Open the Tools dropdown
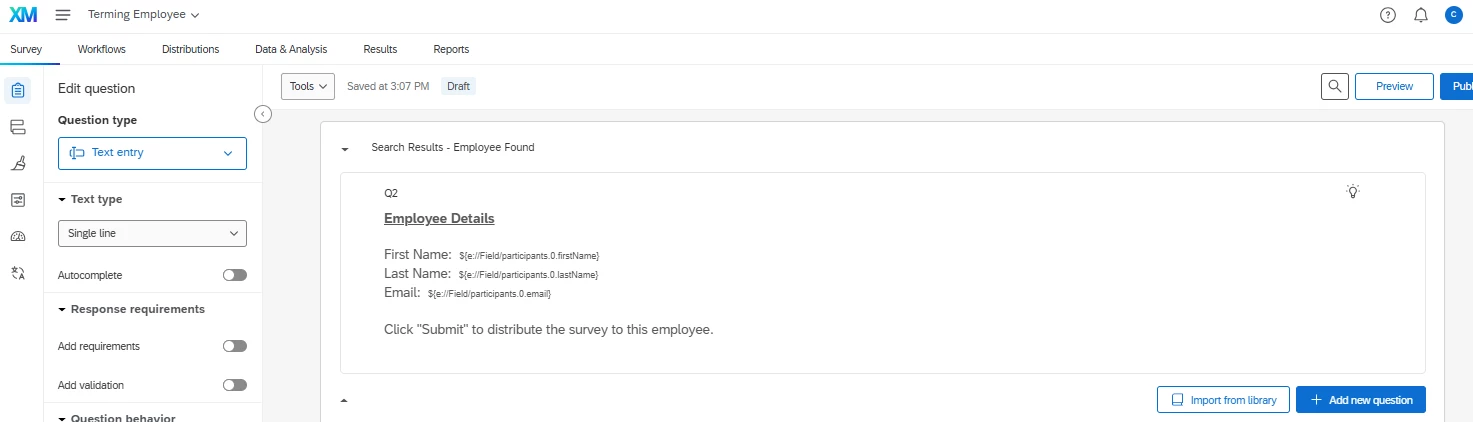Image resolution: width=1473 pixels, height=422 pixels. (308, 87)
